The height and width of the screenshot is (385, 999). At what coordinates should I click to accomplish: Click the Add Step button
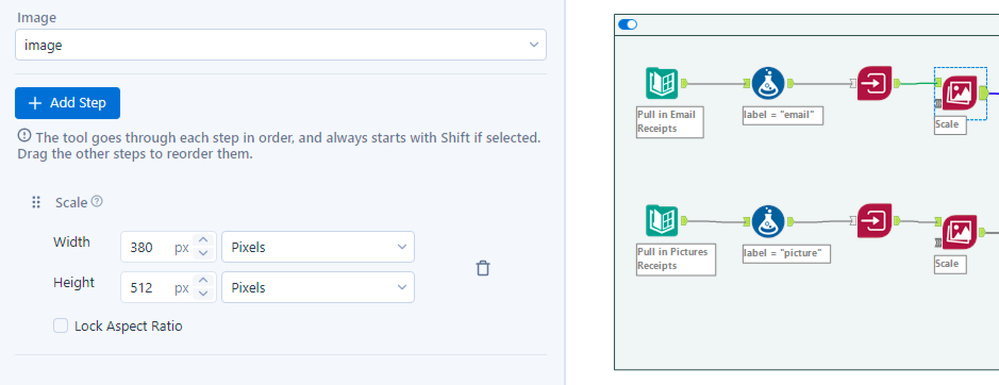pyautogui.click(x=68, y=103)
